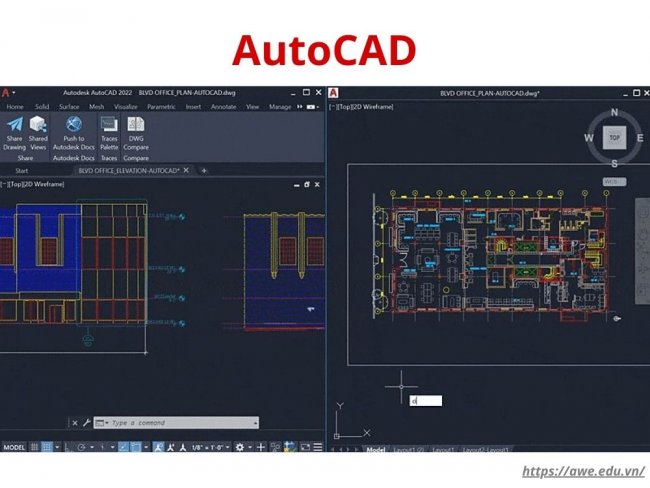Close the BLVD OFFICE_ELEVATION-AUTOCAD file tab

[x=186, y=170]
